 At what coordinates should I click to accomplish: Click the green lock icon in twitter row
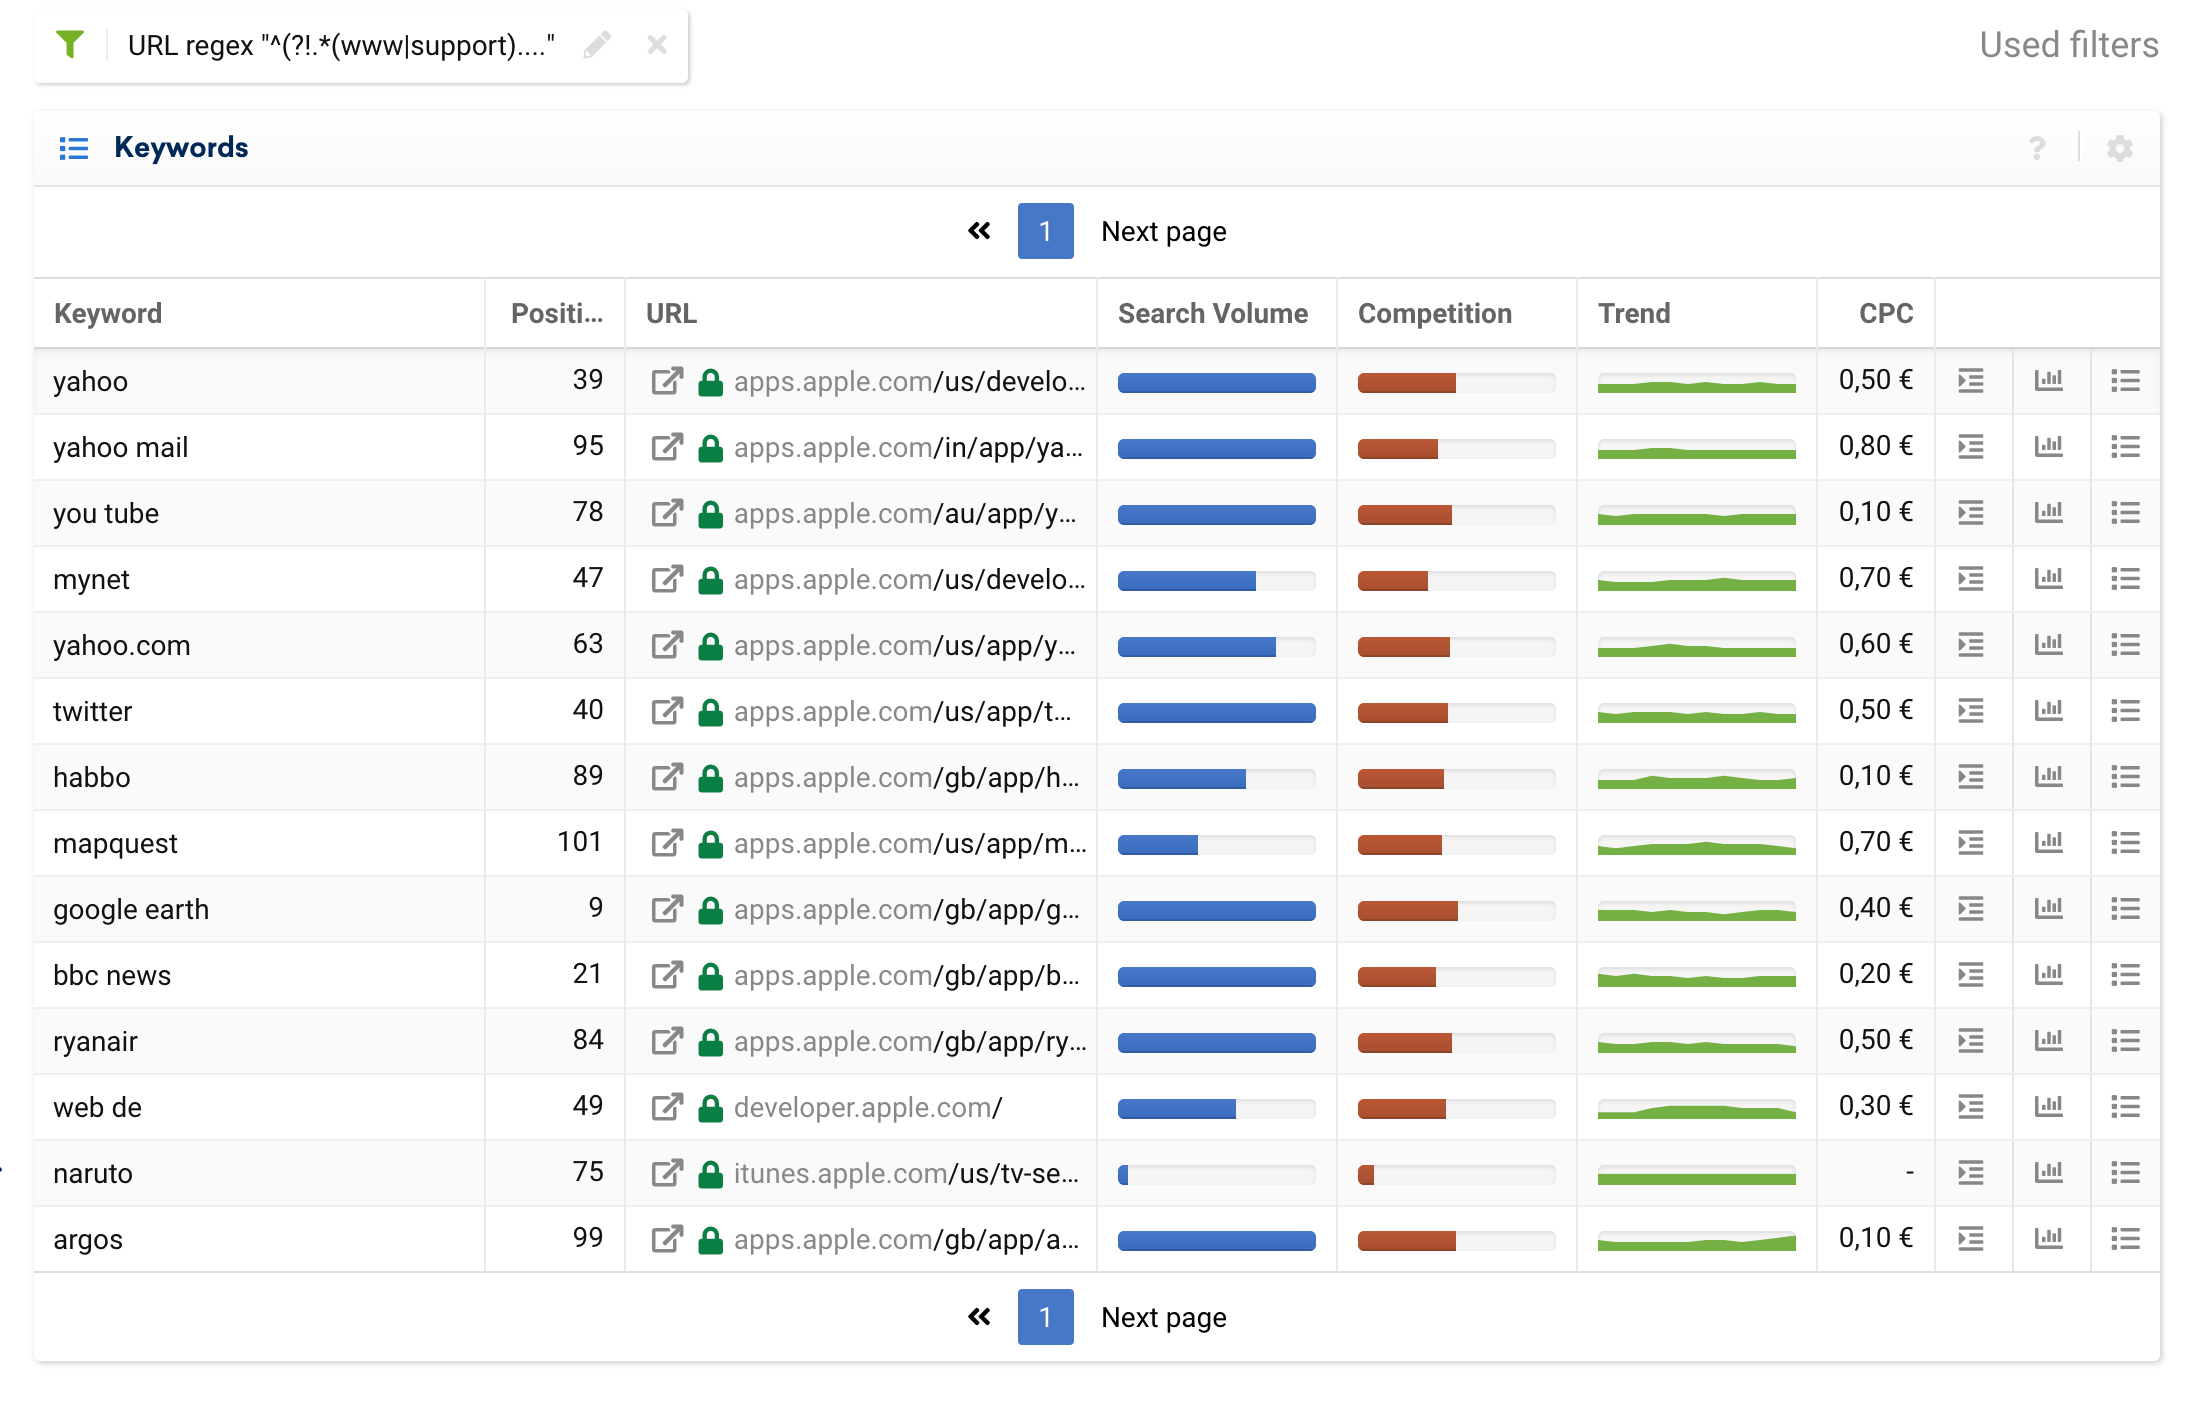711,712
